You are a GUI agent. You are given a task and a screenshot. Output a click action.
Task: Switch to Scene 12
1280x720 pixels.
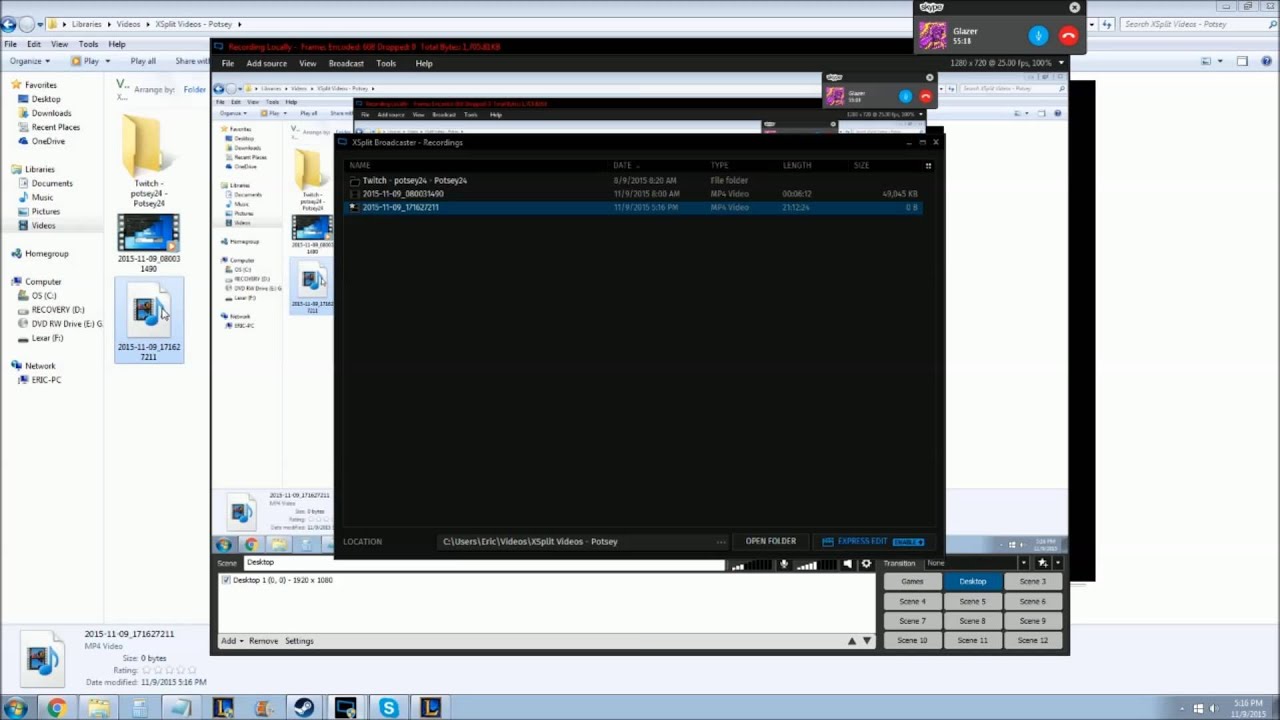point(1032,640)
